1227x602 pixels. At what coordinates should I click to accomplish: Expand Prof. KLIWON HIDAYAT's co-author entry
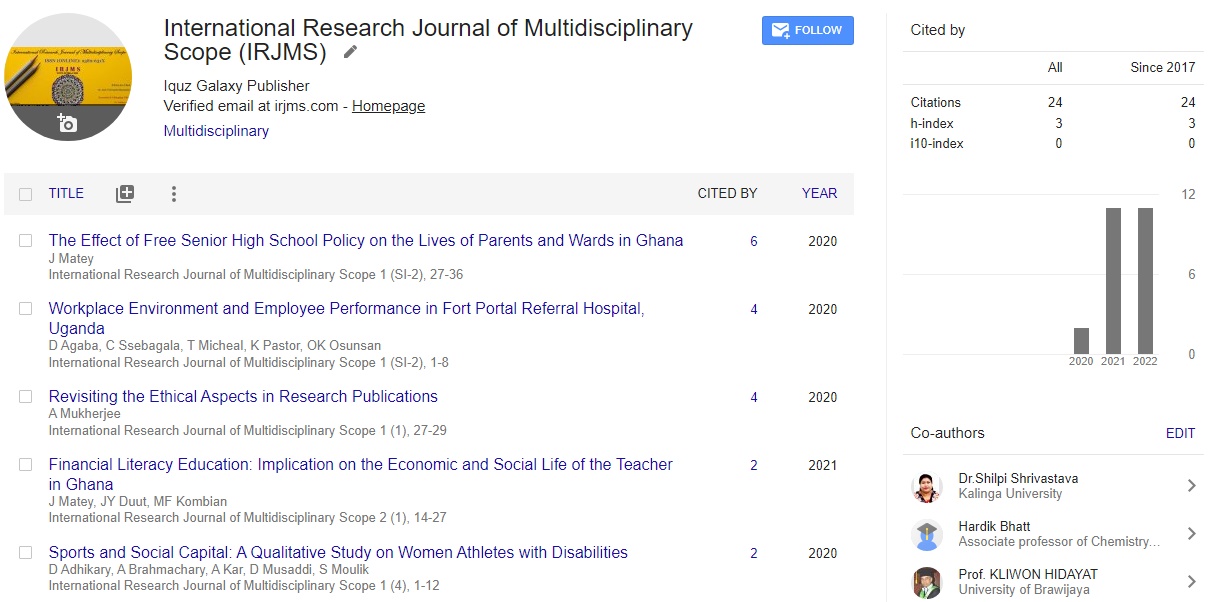(x=1192, y=581)
